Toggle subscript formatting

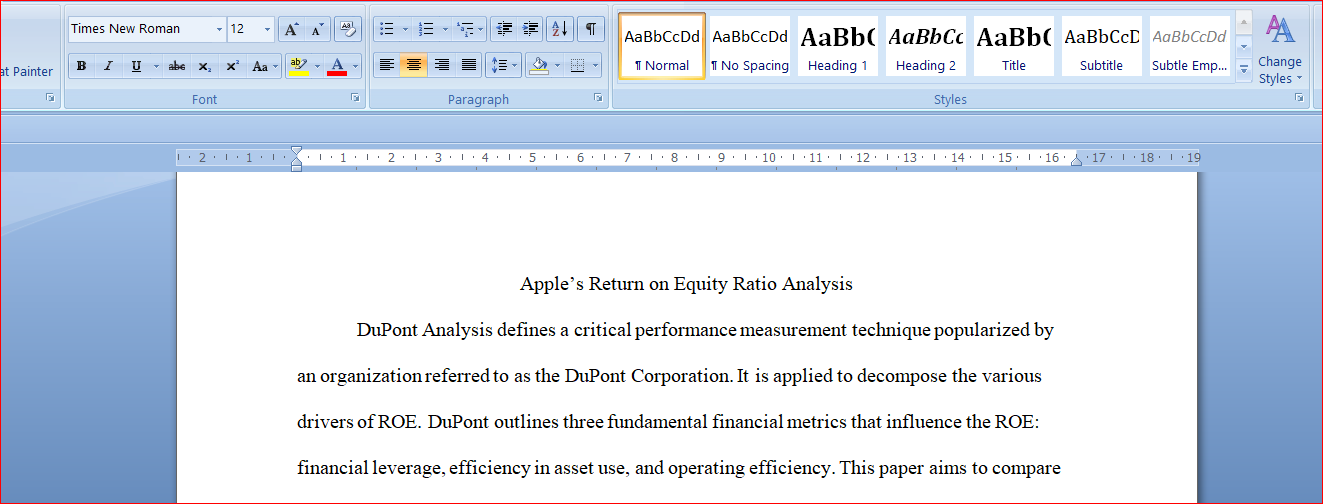(204, 66)
